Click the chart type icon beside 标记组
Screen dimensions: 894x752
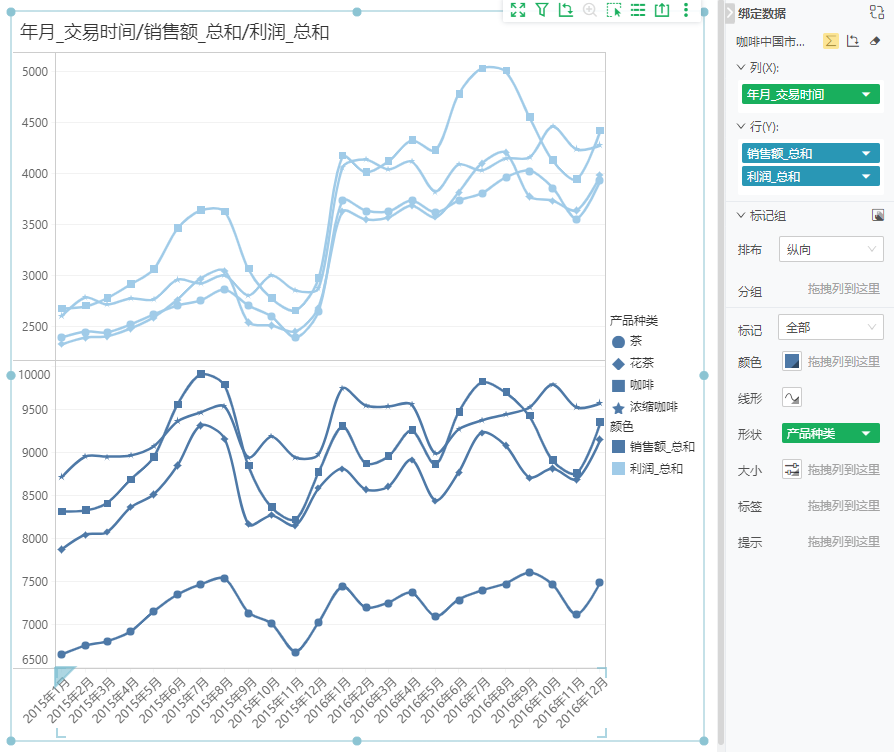tap(877, 215)
